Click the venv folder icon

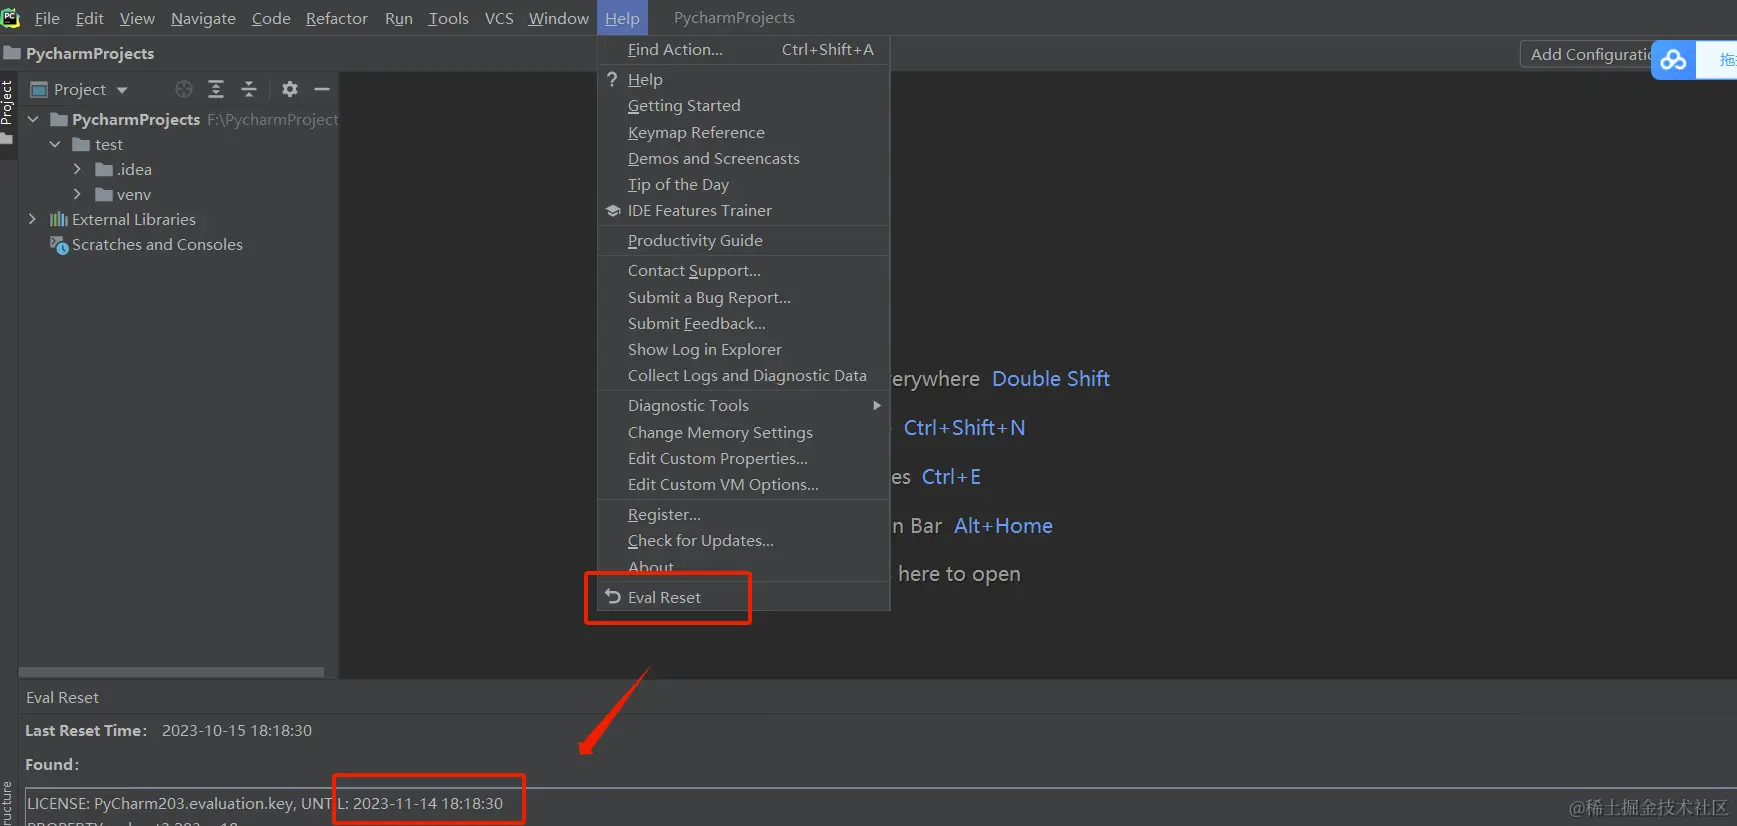click(x=104, y=194)
